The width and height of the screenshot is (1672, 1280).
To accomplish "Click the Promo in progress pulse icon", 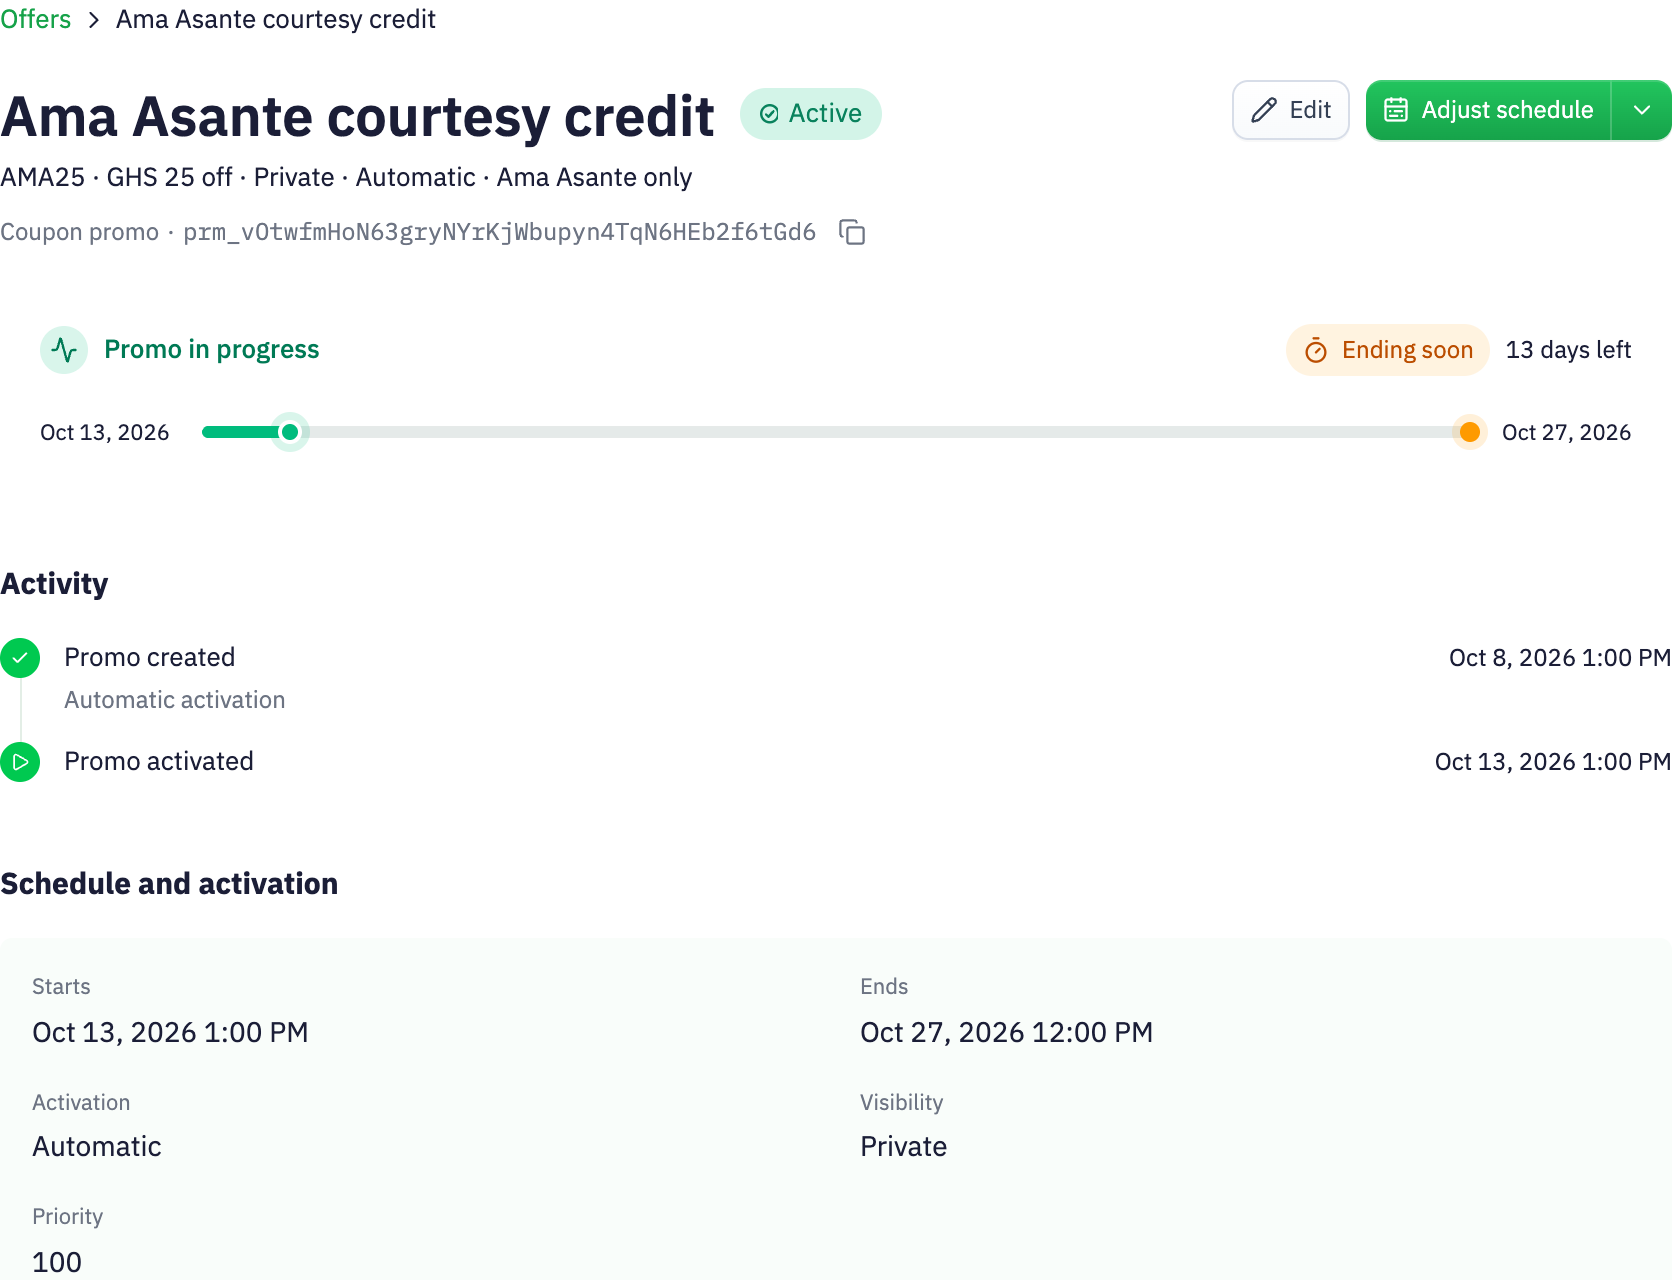I will 64,350.
